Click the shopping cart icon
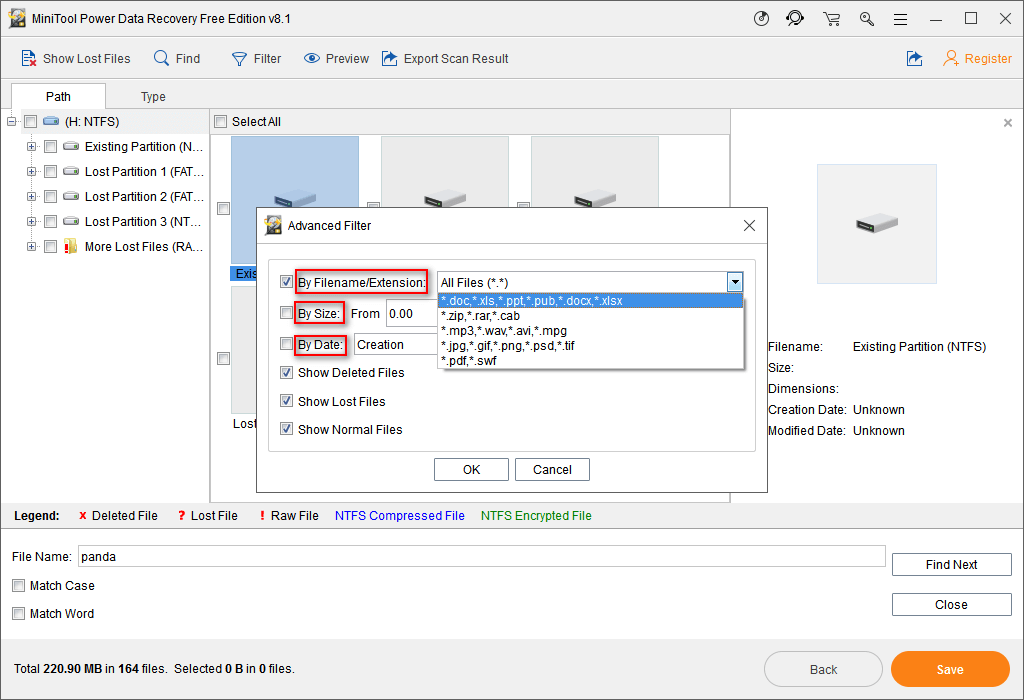Image resolution: width=1024 pixels, height=700 pixels. click(831, 19)
